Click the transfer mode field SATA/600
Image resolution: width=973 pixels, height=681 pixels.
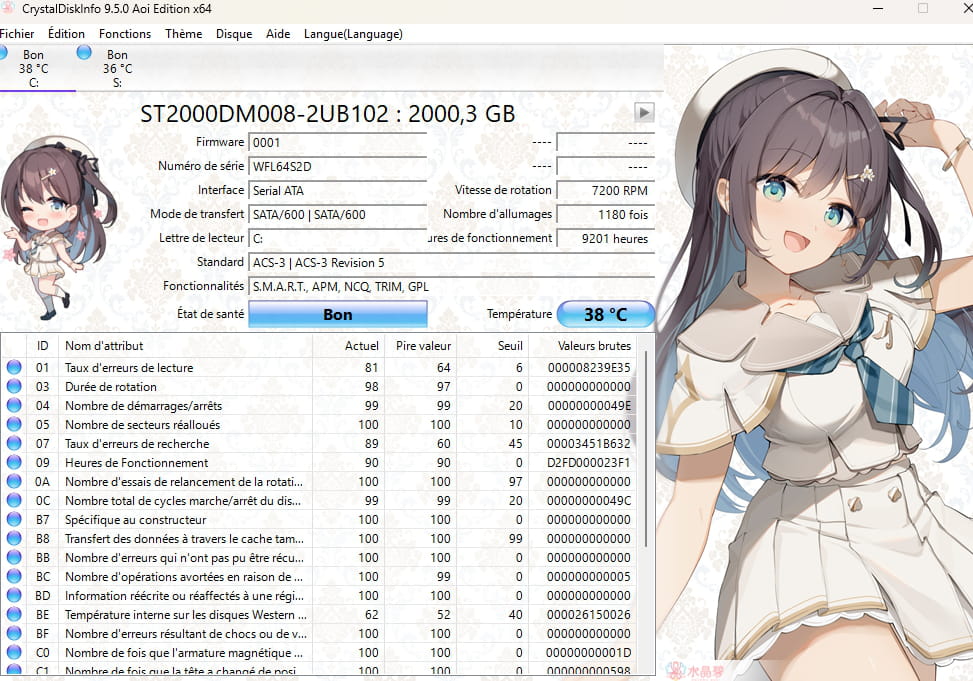(338, 215)
